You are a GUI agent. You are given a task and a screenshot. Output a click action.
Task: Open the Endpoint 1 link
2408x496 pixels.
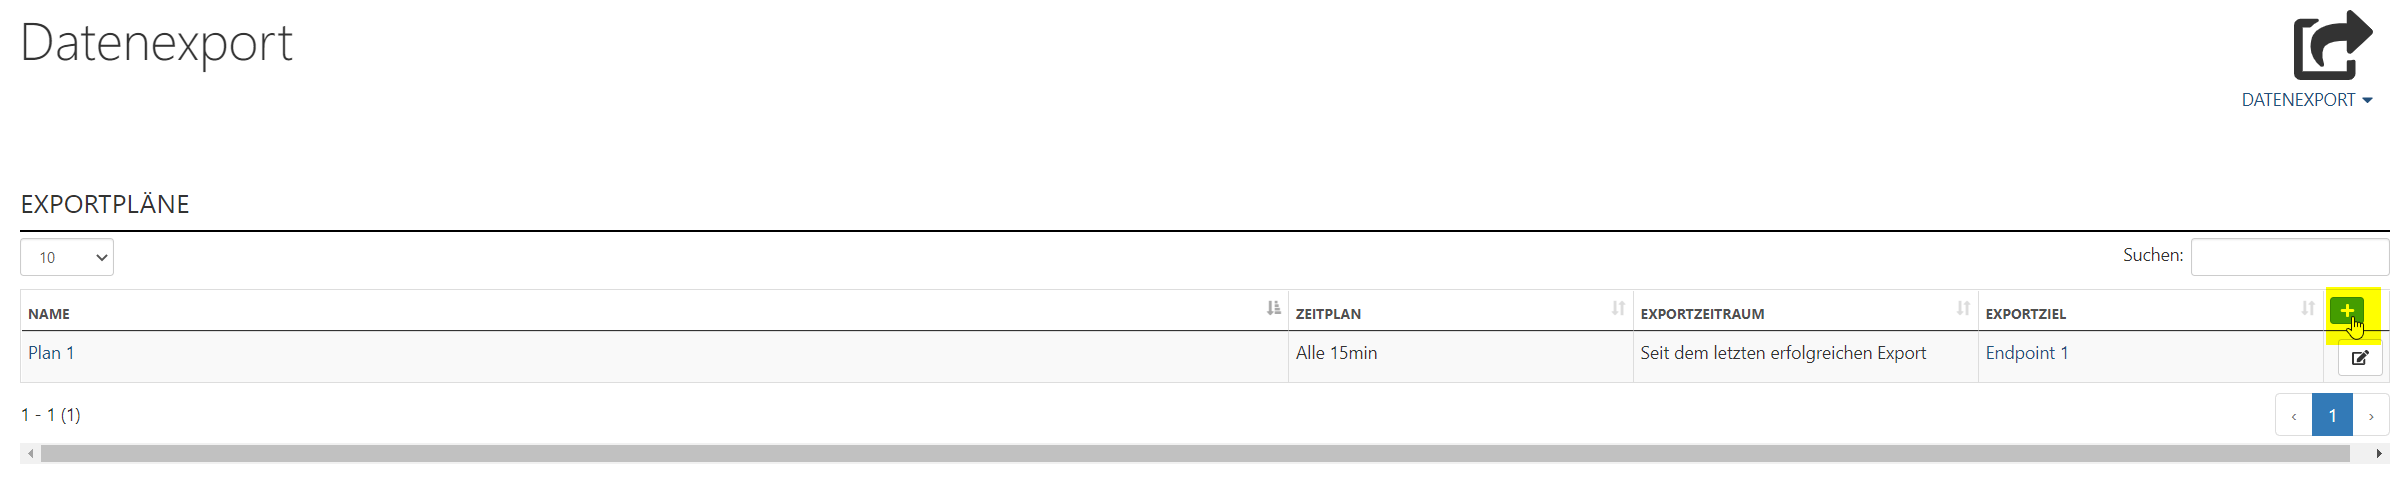[x=2027, y=353]
